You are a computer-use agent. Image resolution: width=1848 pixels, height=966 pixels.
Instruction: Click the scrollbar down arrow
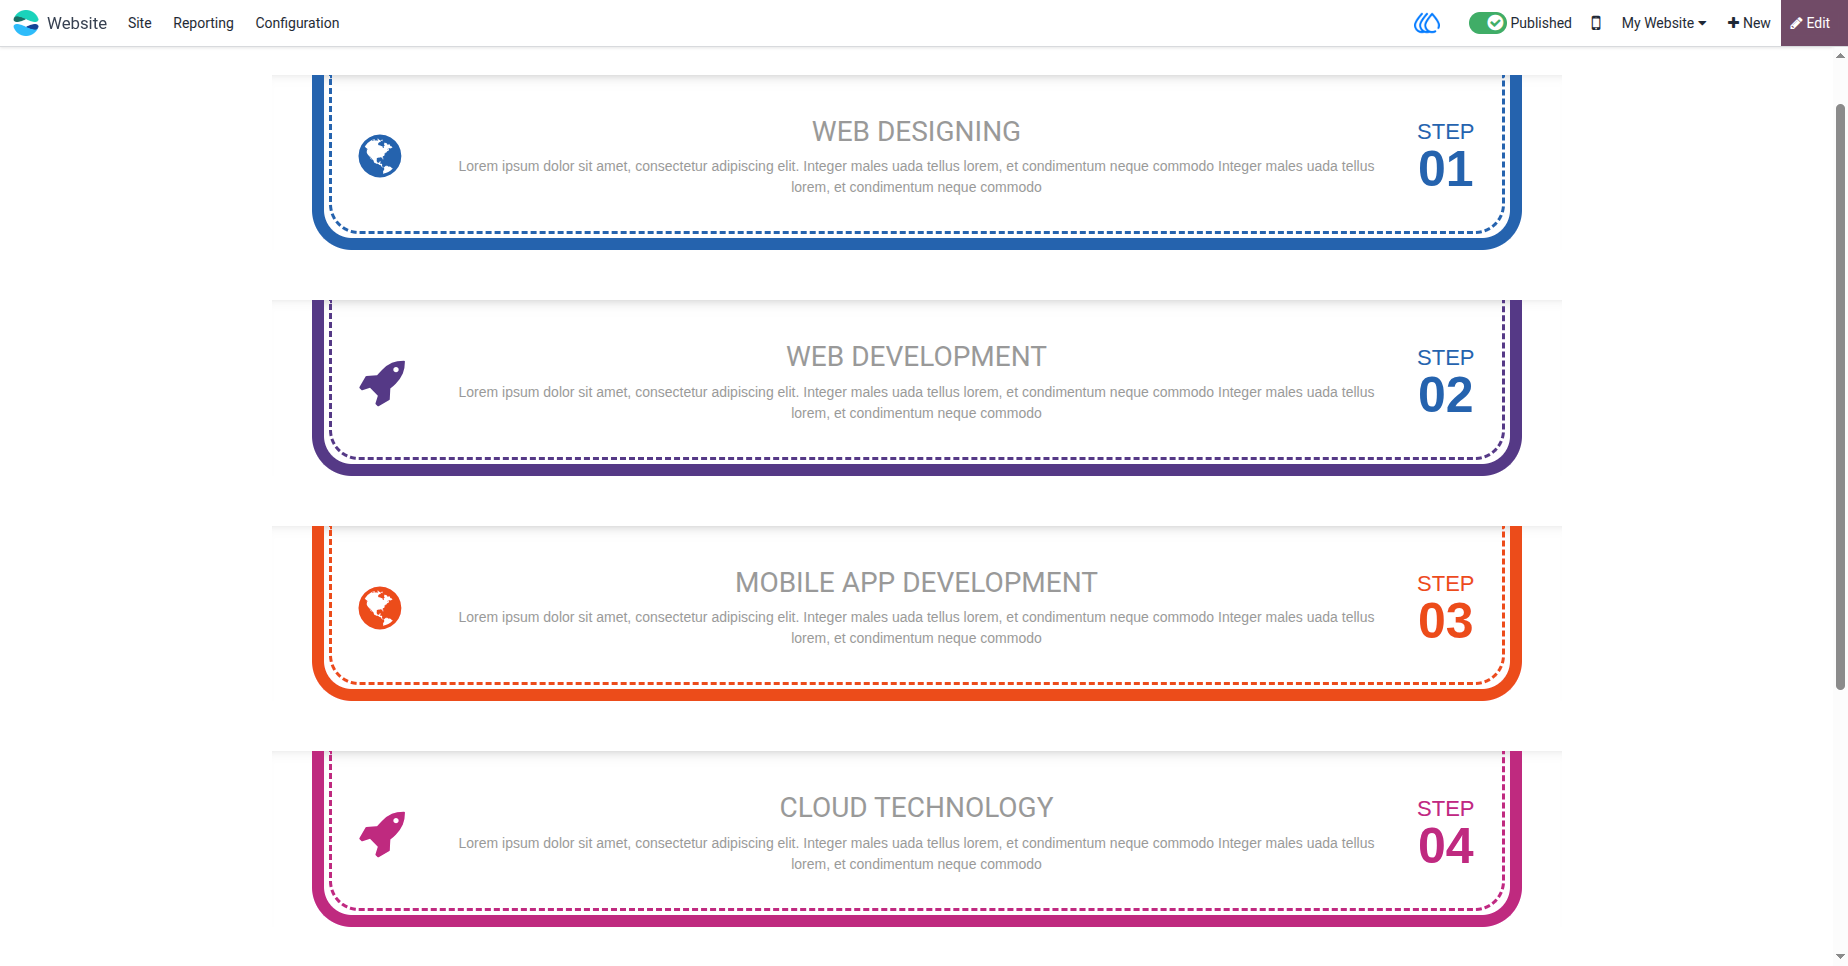(x=1840, y=957)
